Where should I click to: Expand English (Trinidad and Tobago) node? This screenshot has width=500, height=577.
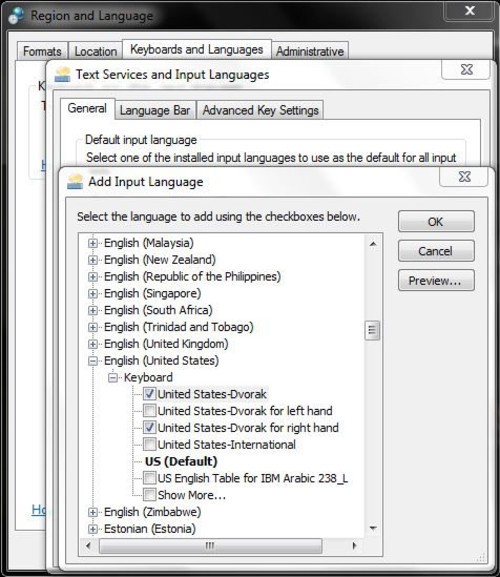tap(93, 327)
